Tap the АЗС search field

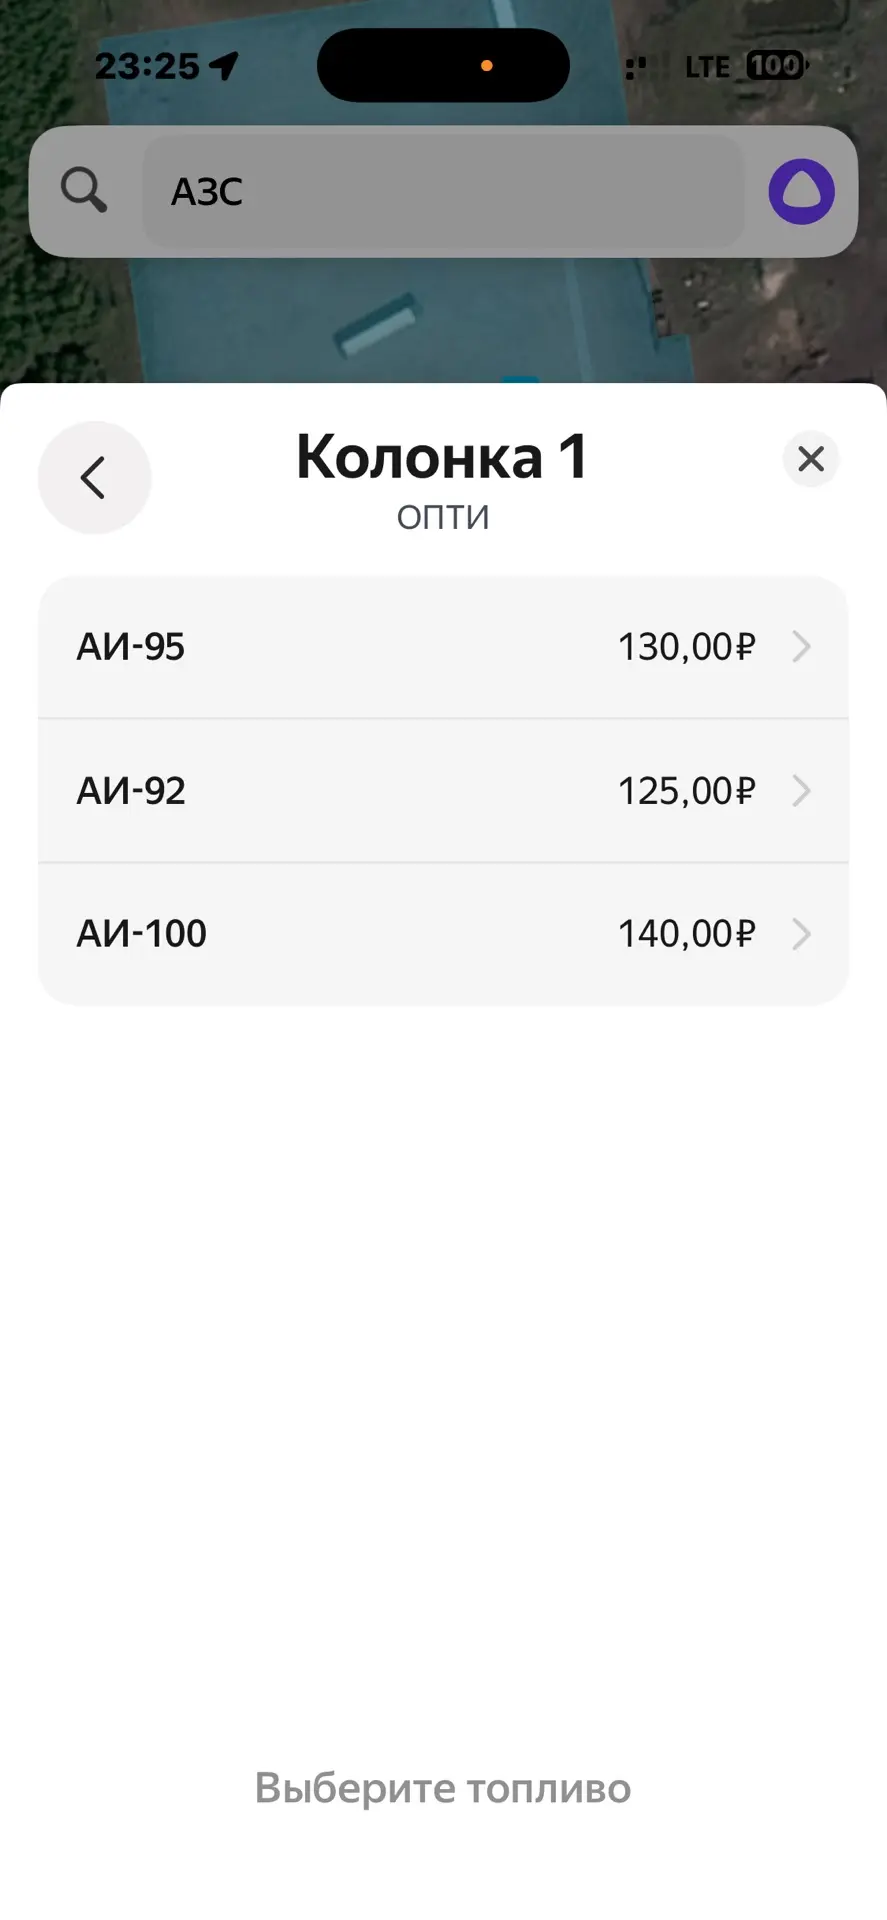443,191
